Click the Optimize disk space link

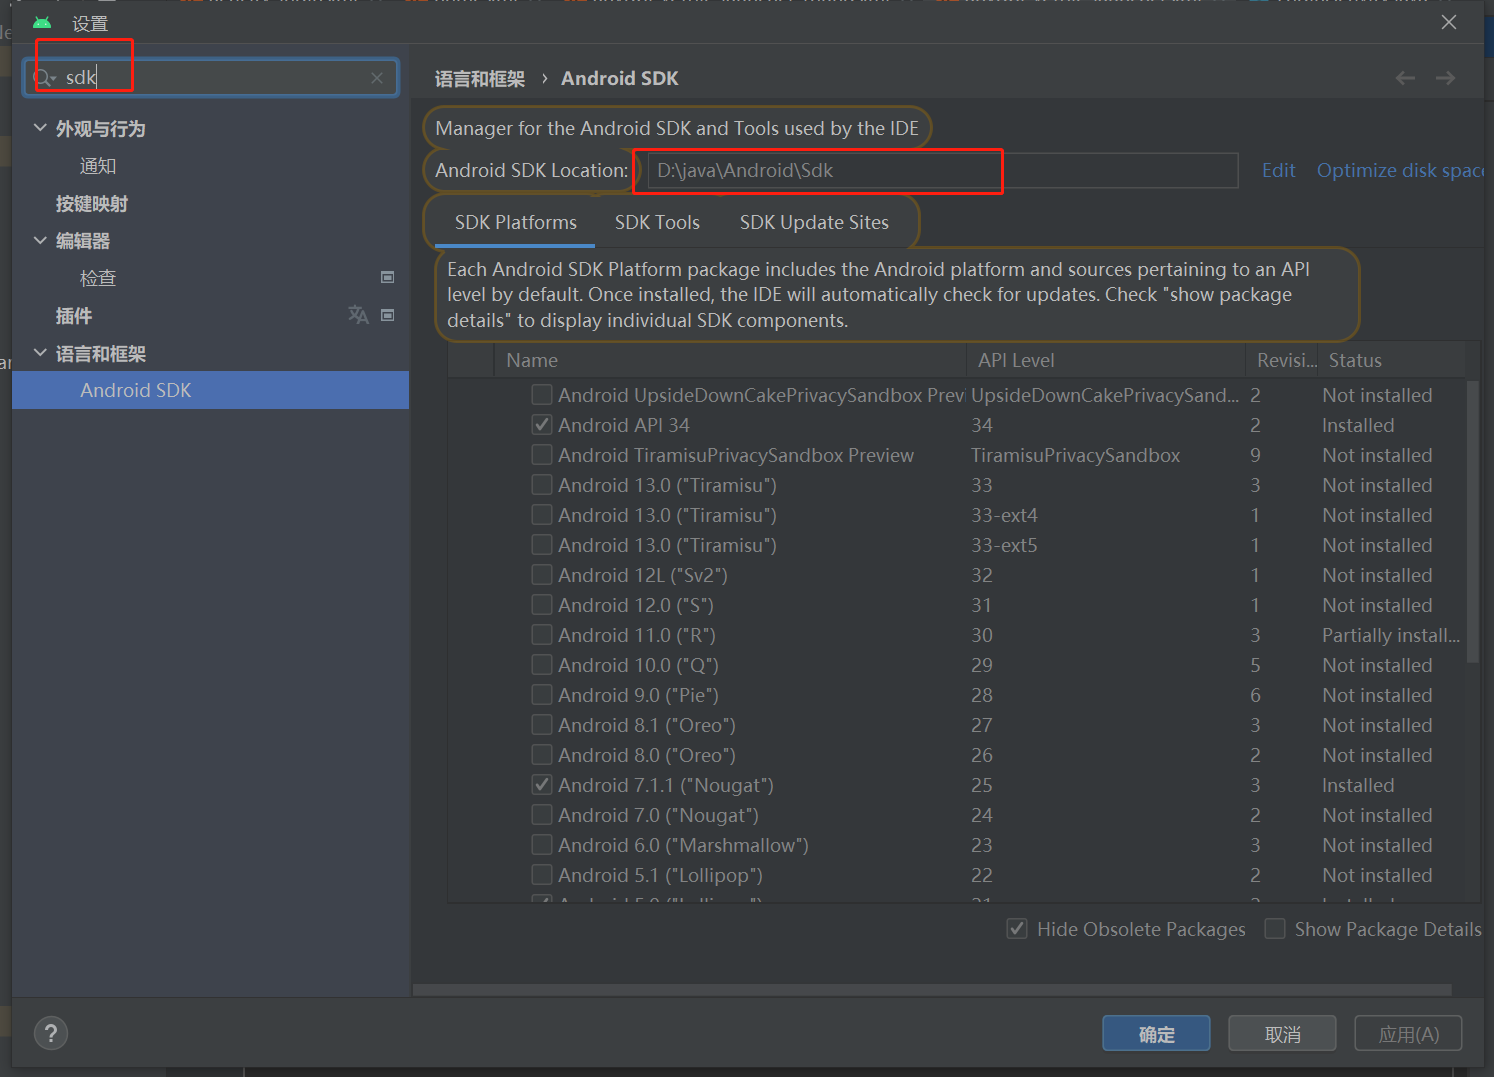click(x=1400, y=170)
